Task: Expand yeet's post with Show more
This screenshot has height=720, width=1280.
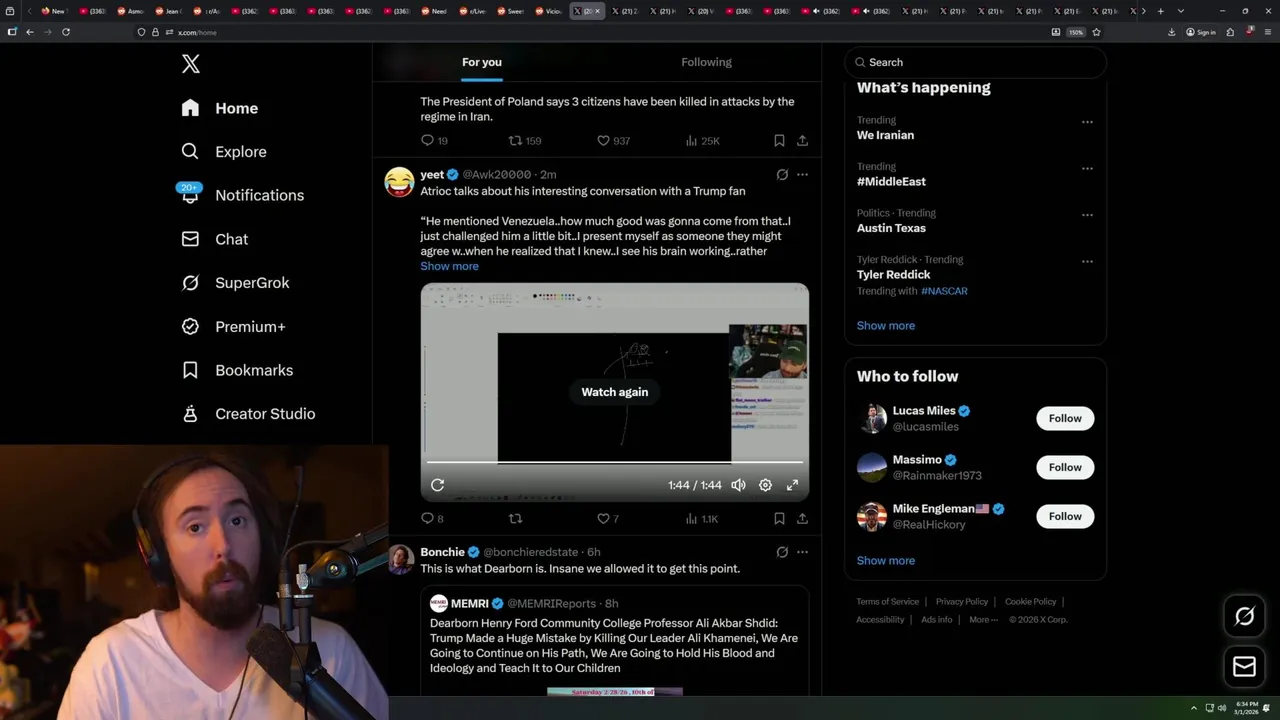Action: [449, 266]
